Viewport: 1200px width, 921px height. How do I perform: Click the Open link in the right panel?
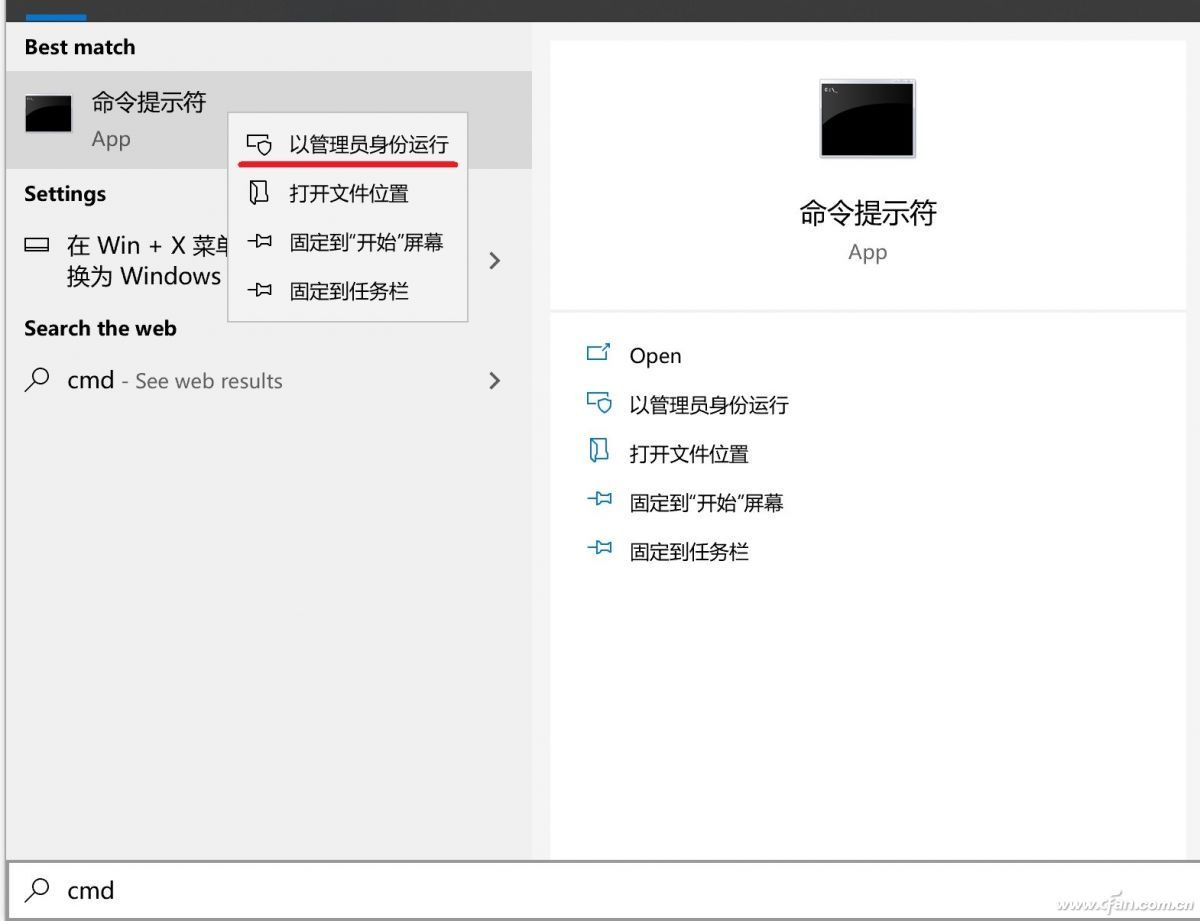655,355
